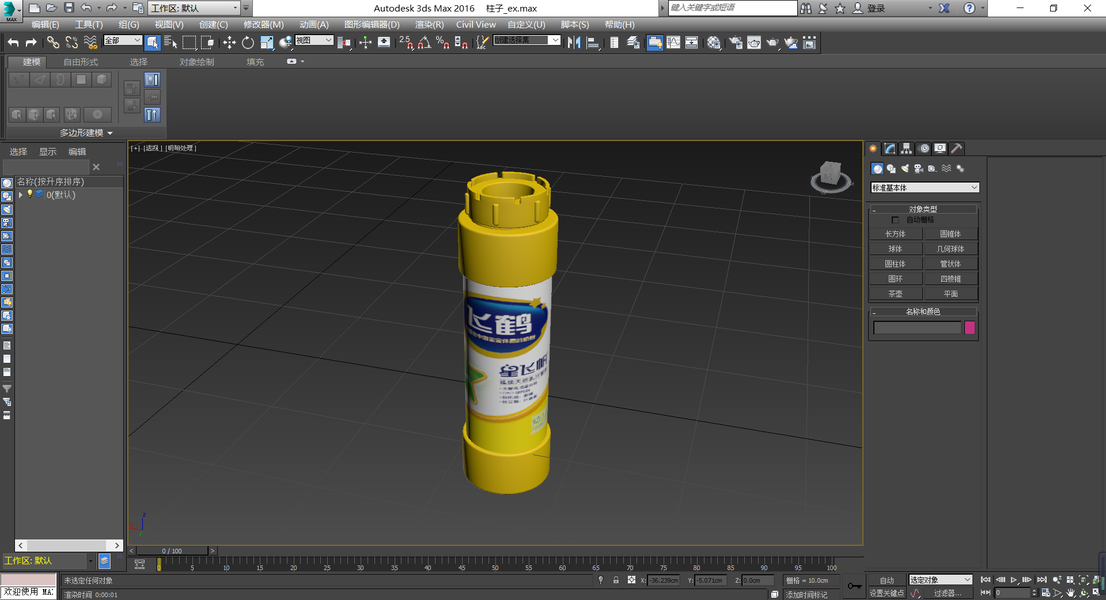This screenshot has height=600, width=1106.
Task: Open the workspace selector 工作区: 默认 dropdown
Action: tap(195, 8)
